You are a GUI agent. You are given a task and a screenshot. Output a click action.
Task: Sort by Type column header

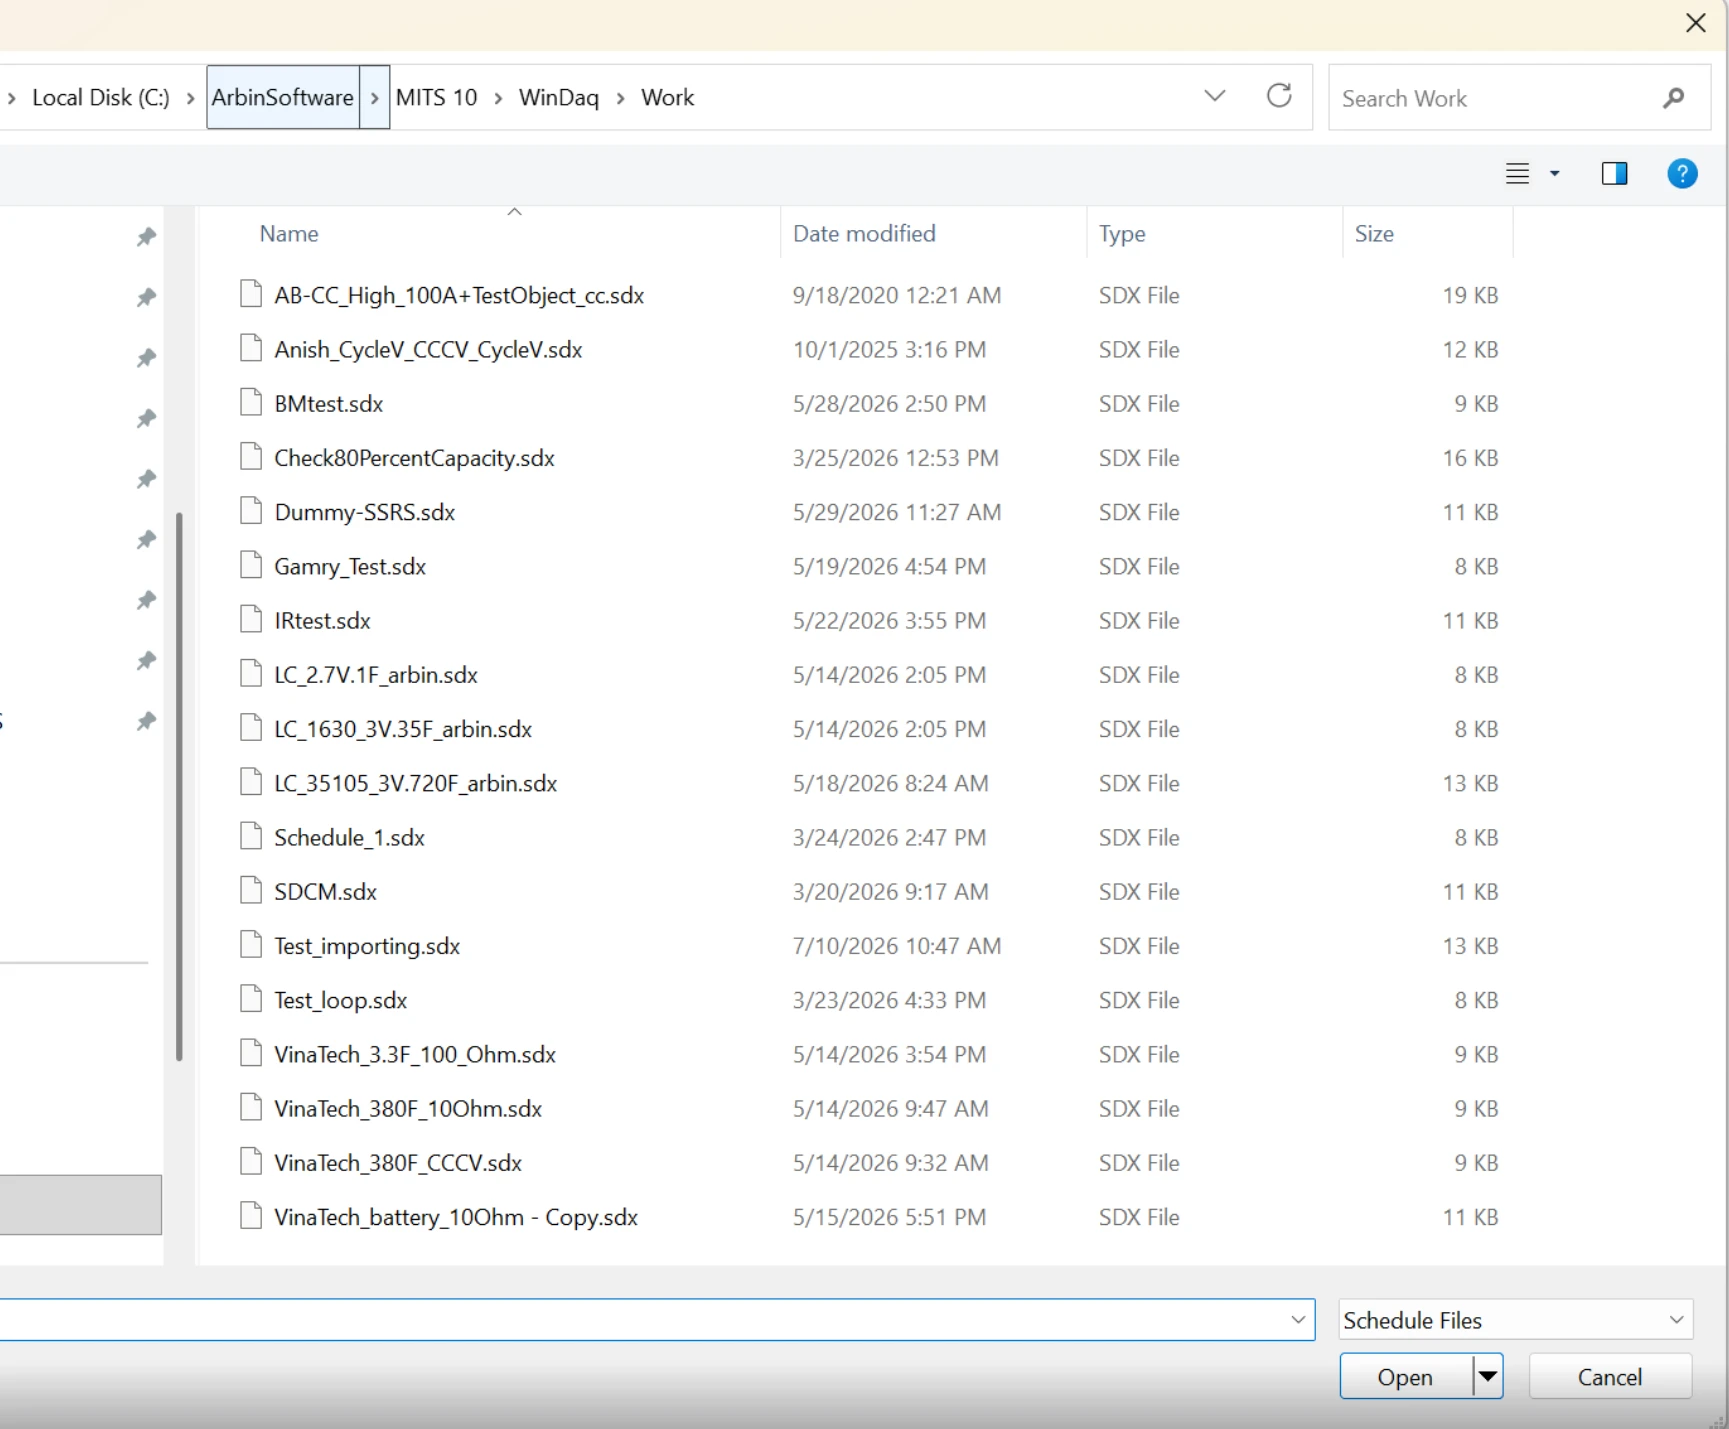(1122, 233)
